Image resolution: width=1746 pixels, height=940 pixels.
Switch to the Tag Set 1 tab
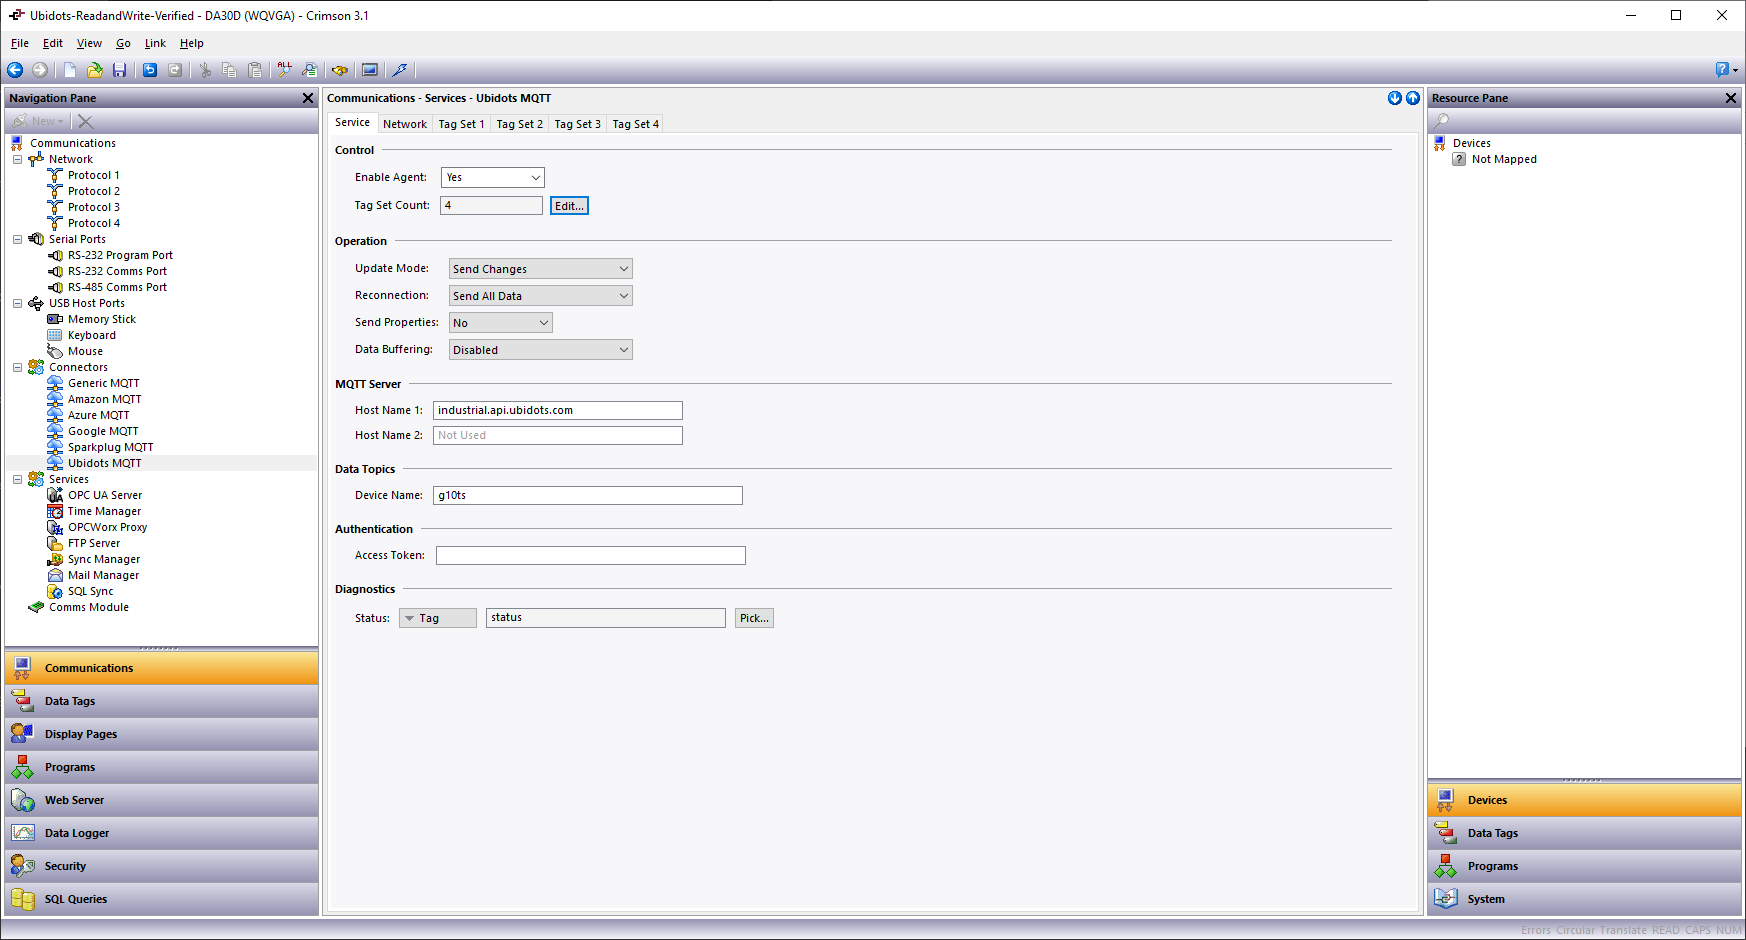[x=462, y=124]
